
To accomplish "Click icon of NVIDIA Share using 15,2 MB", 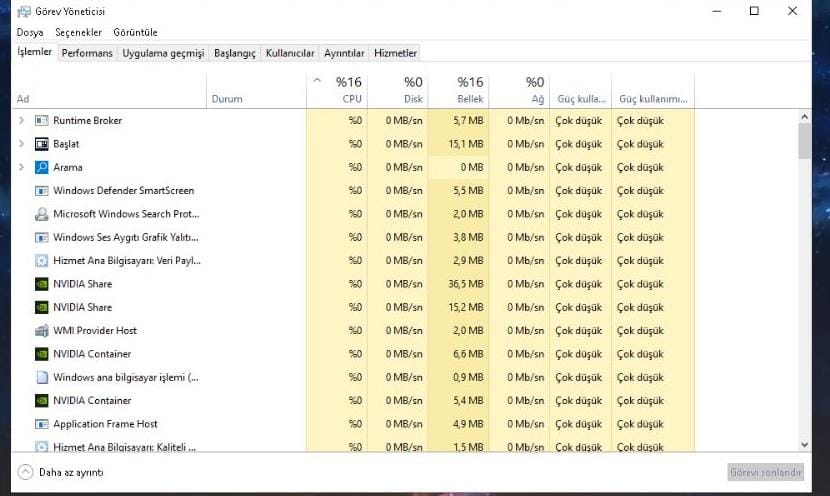I will tap(41, 307).
